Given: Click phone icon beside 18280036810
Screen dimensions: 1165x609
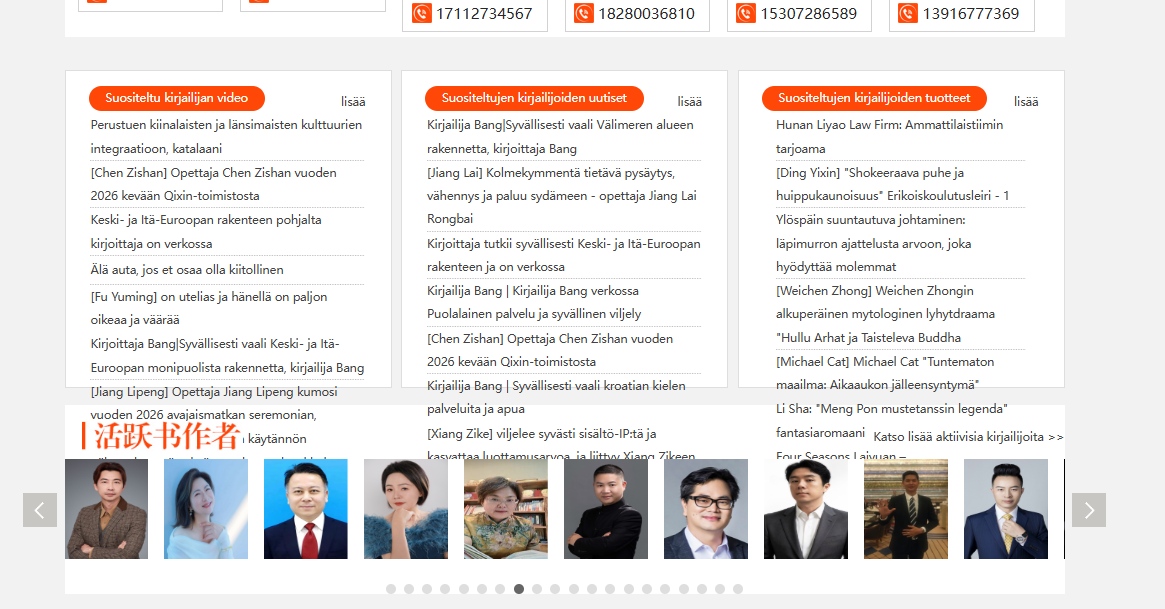Looking at the screenshot, I should point(584,14).
